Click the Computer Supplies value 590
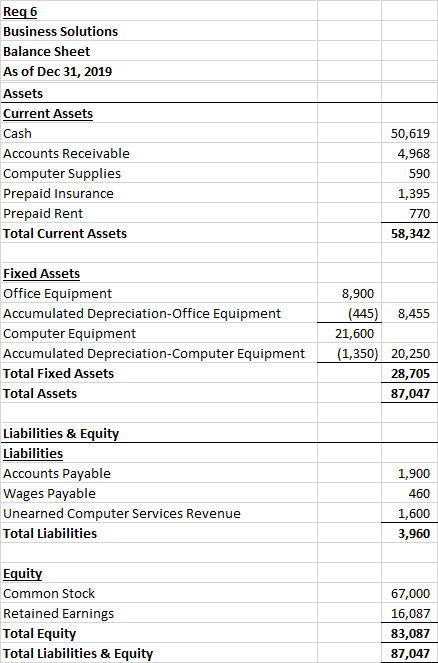Viewport: 438px width, 663px height. 419,174
